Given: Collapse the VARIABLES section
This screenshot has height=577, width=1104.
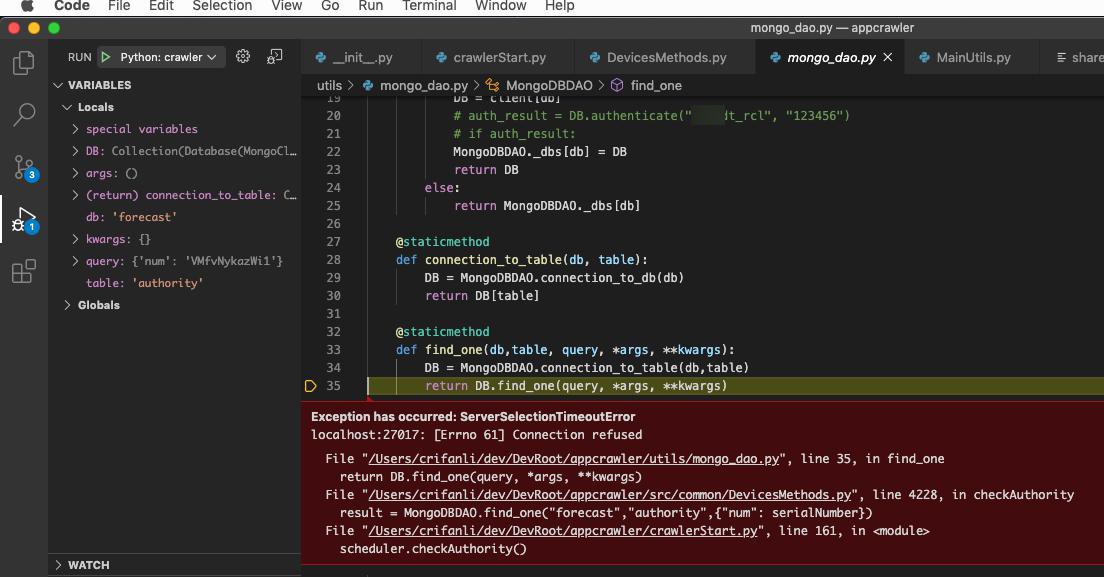Looking at the screenshot, I should (58, 85).
